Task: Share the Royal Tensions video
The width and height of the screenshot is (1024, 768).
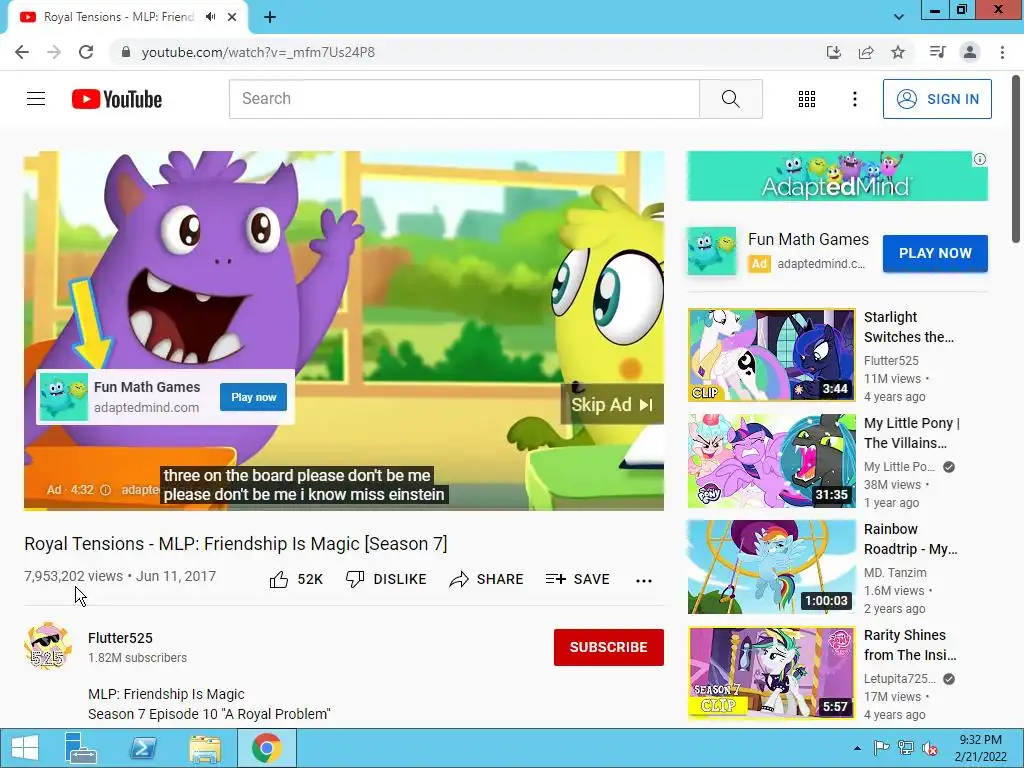Action: (487, 579)
